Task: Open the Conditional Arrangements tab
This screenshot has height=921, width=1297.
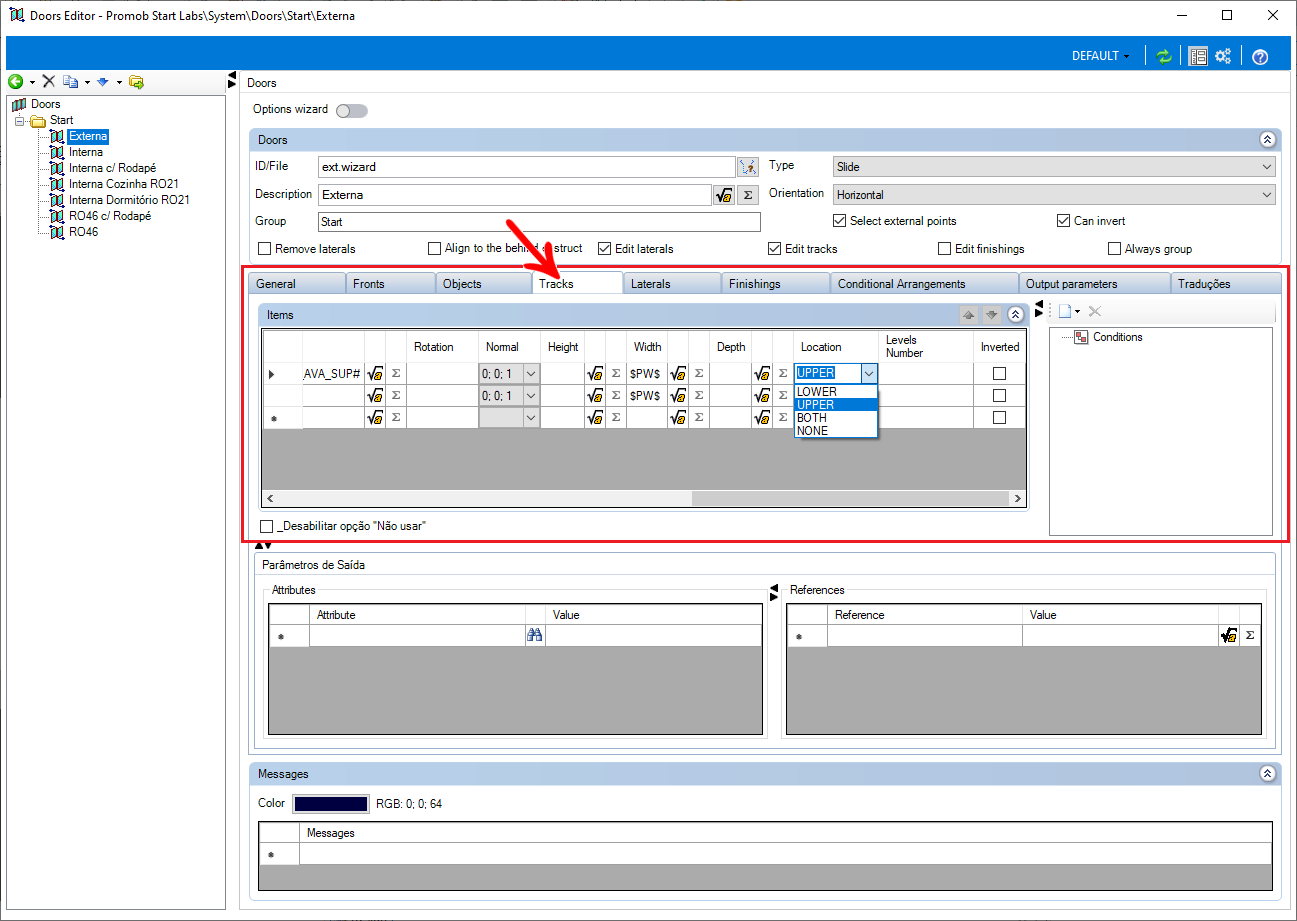Action: coord(924,284)
